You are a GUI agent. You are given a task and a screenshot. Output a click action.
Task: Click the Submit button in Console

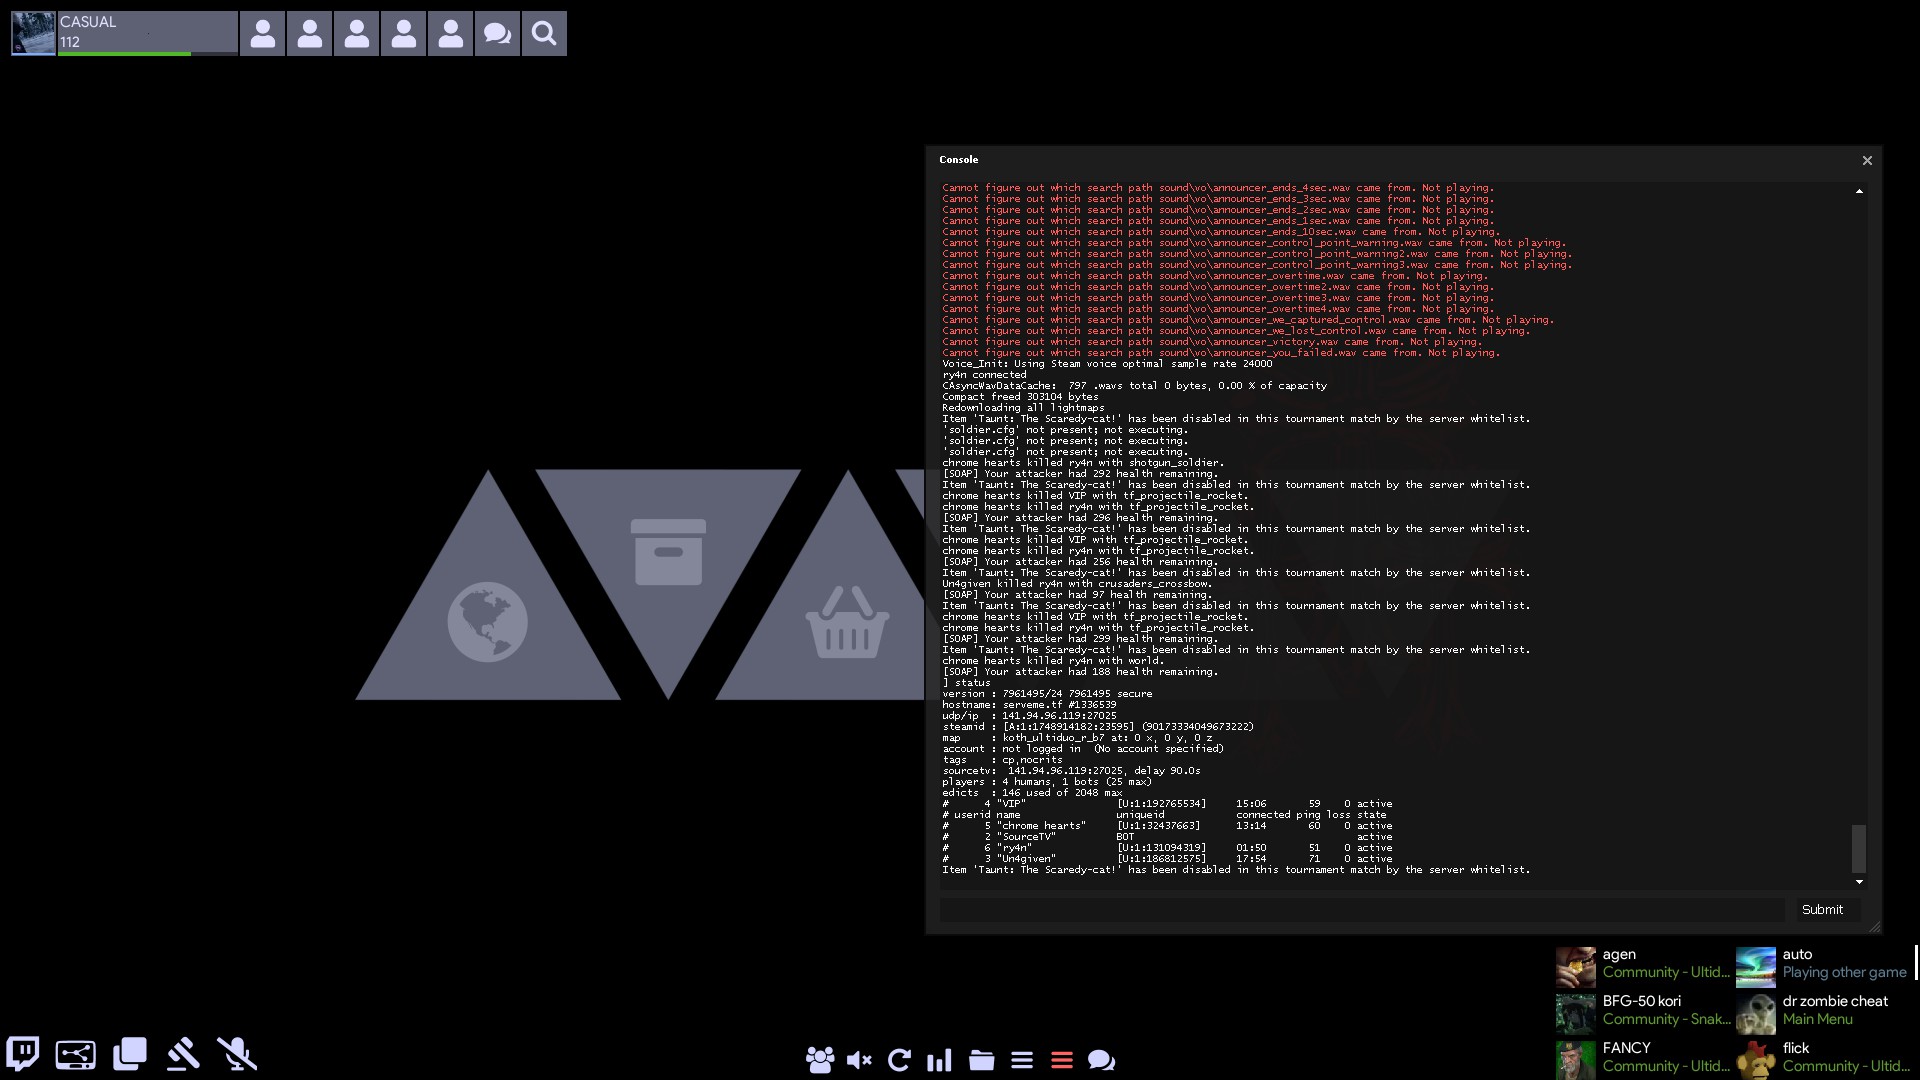point(1822,909)
